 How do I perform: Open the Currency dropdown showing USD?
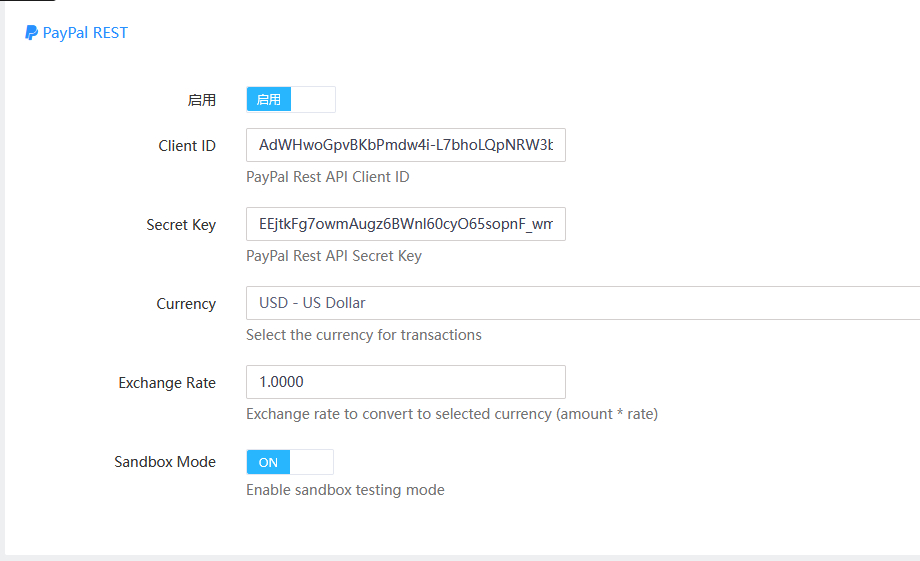pyautogui.click(x=582, y=303)
